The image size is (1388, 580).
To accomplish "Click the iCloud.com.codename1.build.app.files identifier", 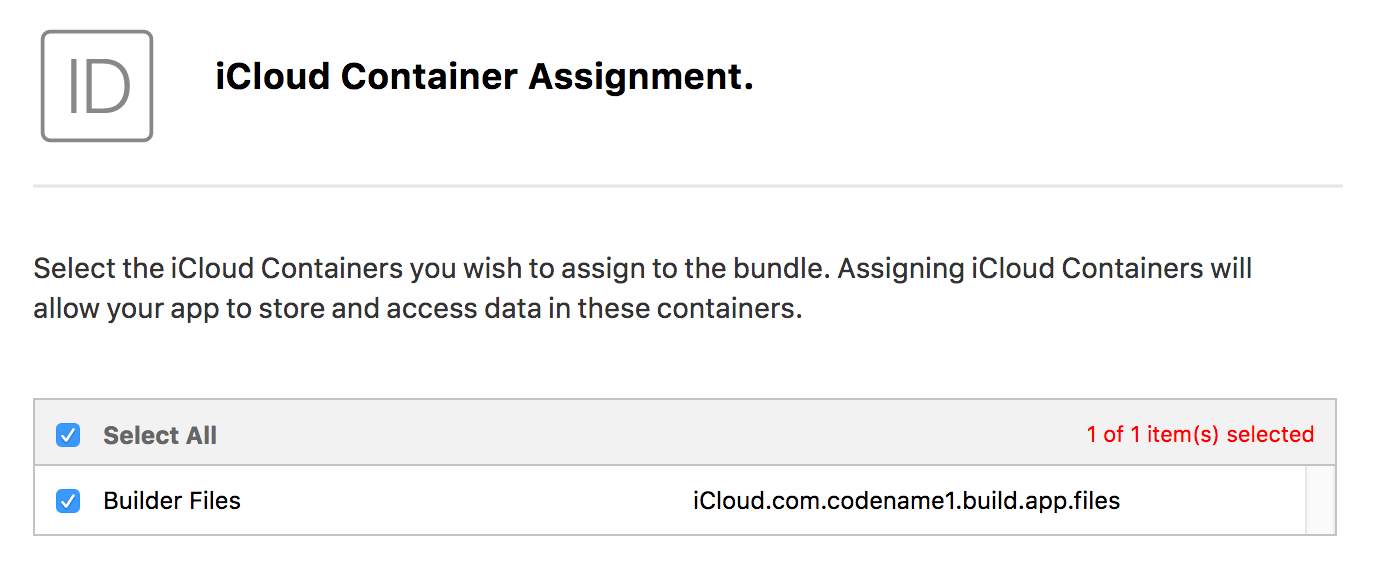I will pyautogui.click(x=906, y=500).
